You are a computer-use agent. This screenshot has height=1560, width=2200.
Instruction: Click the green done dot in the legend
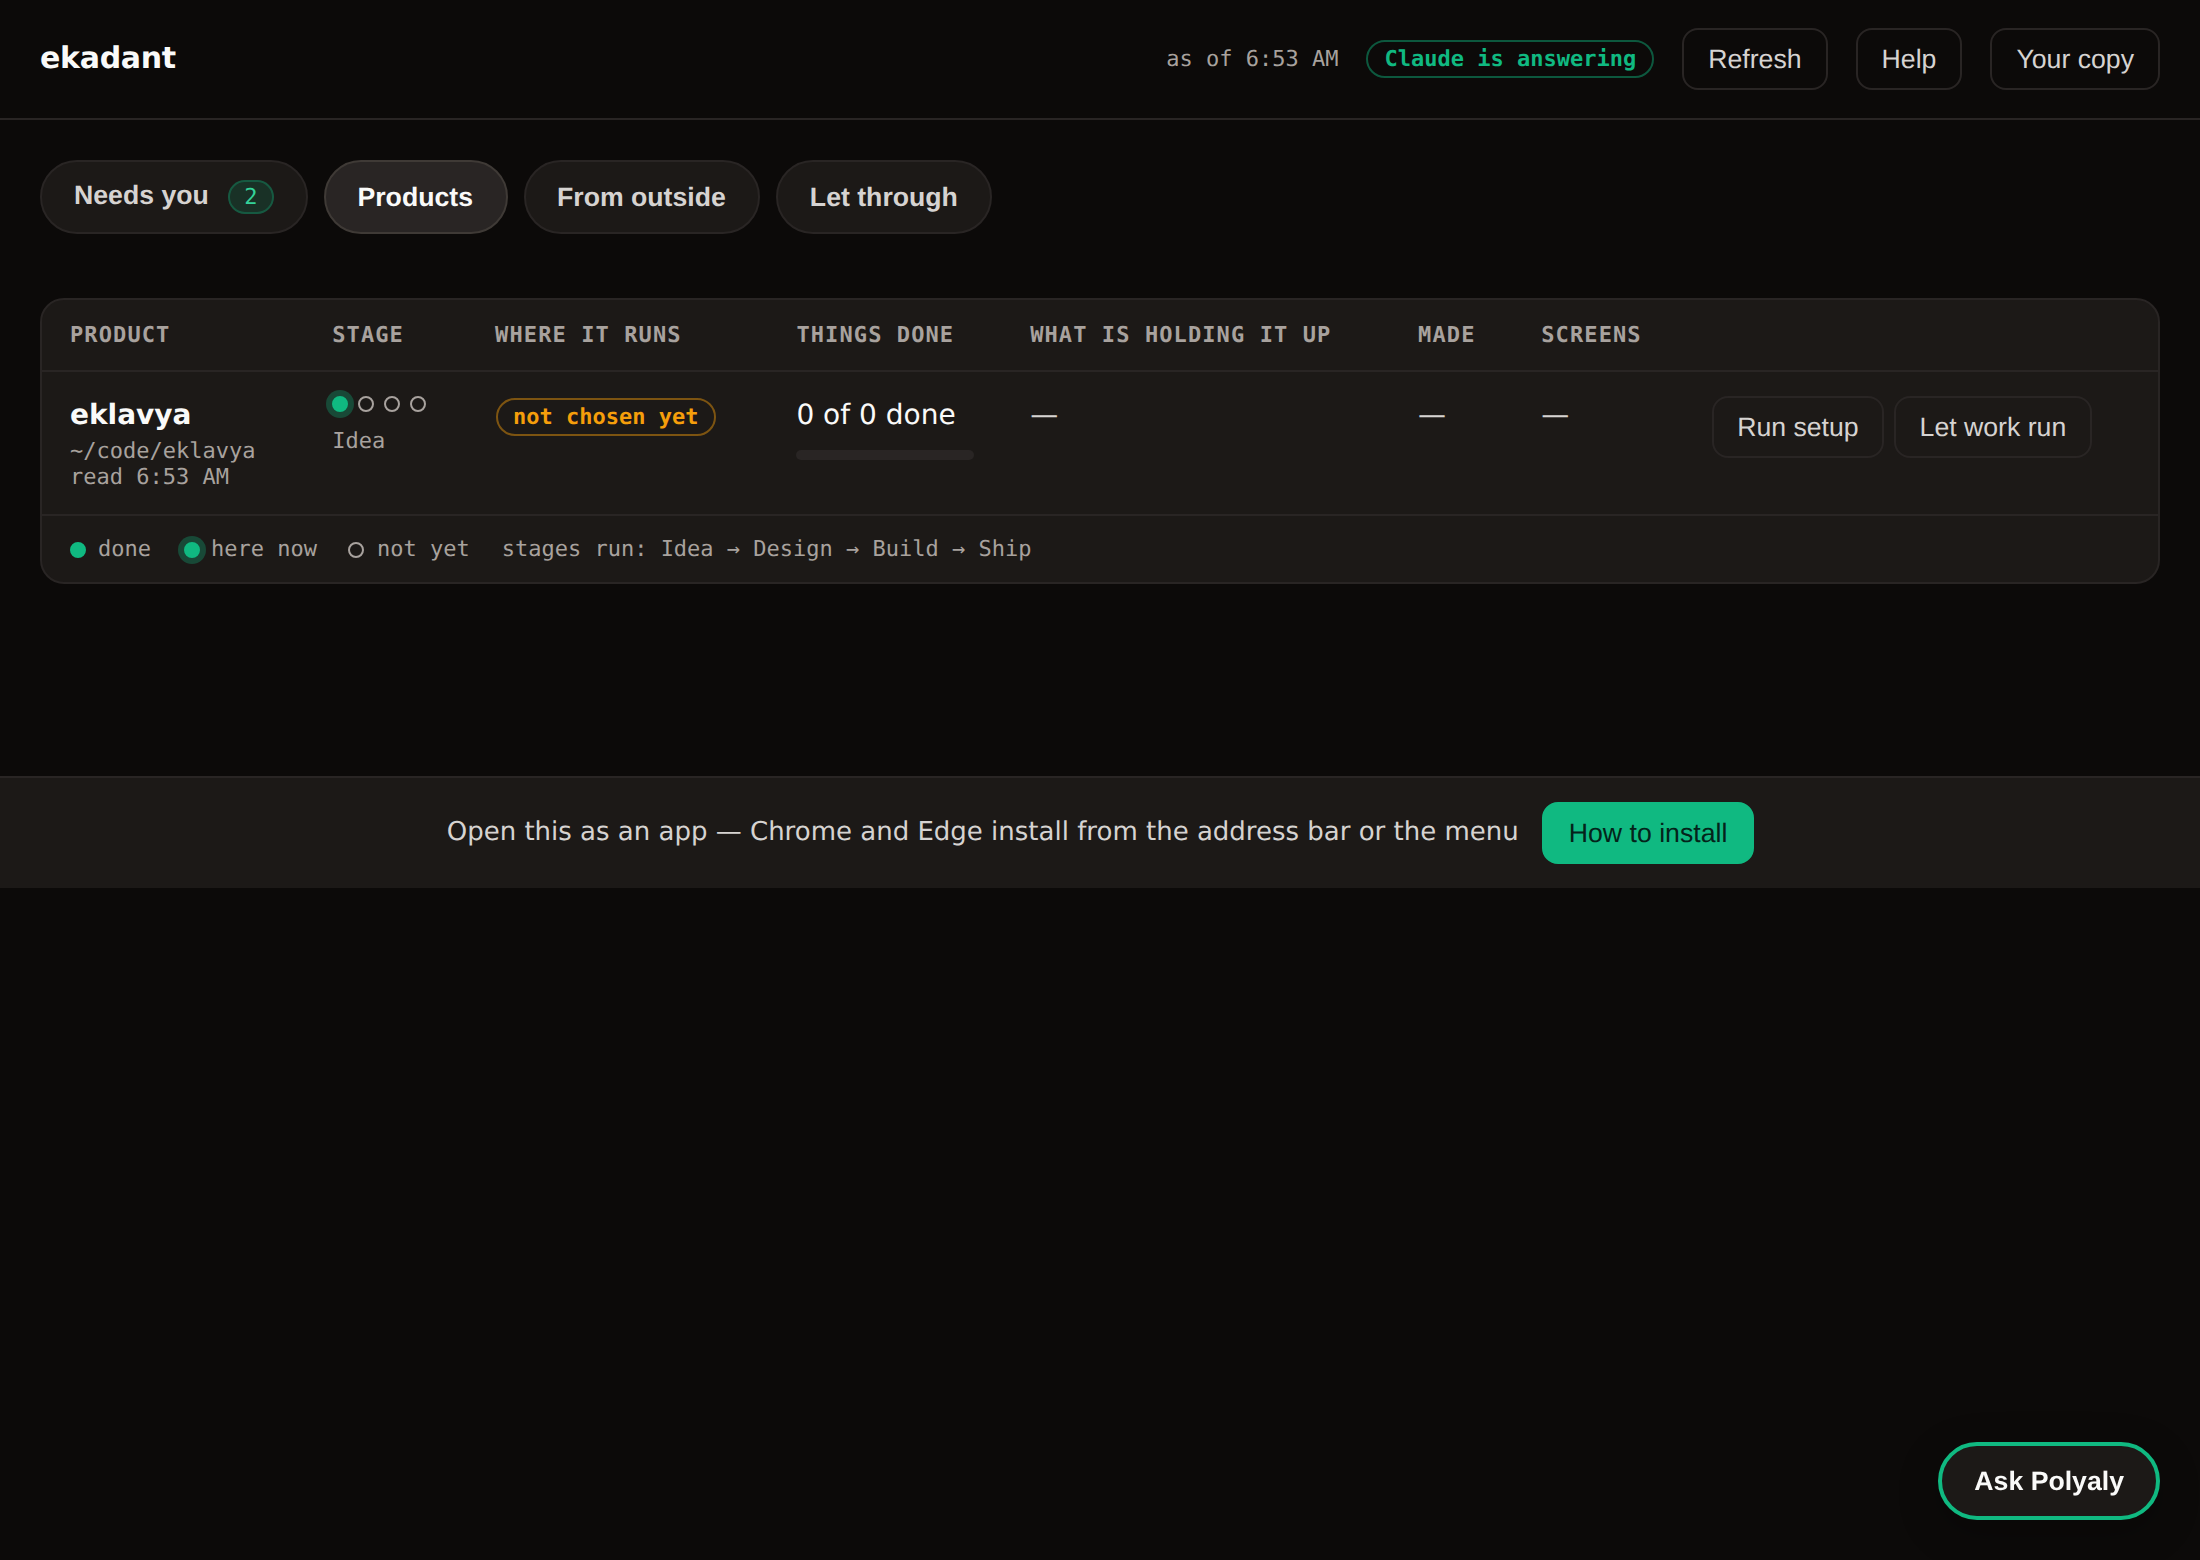tap(78, 550)
